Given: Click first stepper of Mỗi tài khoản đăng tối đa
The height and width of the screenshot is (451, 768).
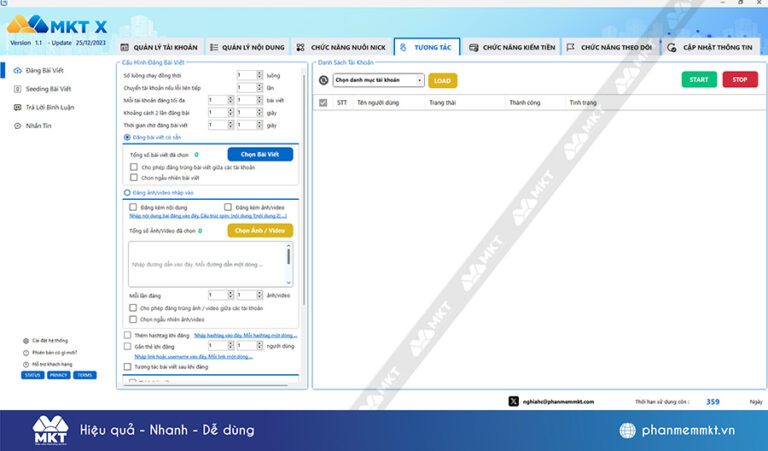Looking at the screenshot, I should tap(230, 100).
